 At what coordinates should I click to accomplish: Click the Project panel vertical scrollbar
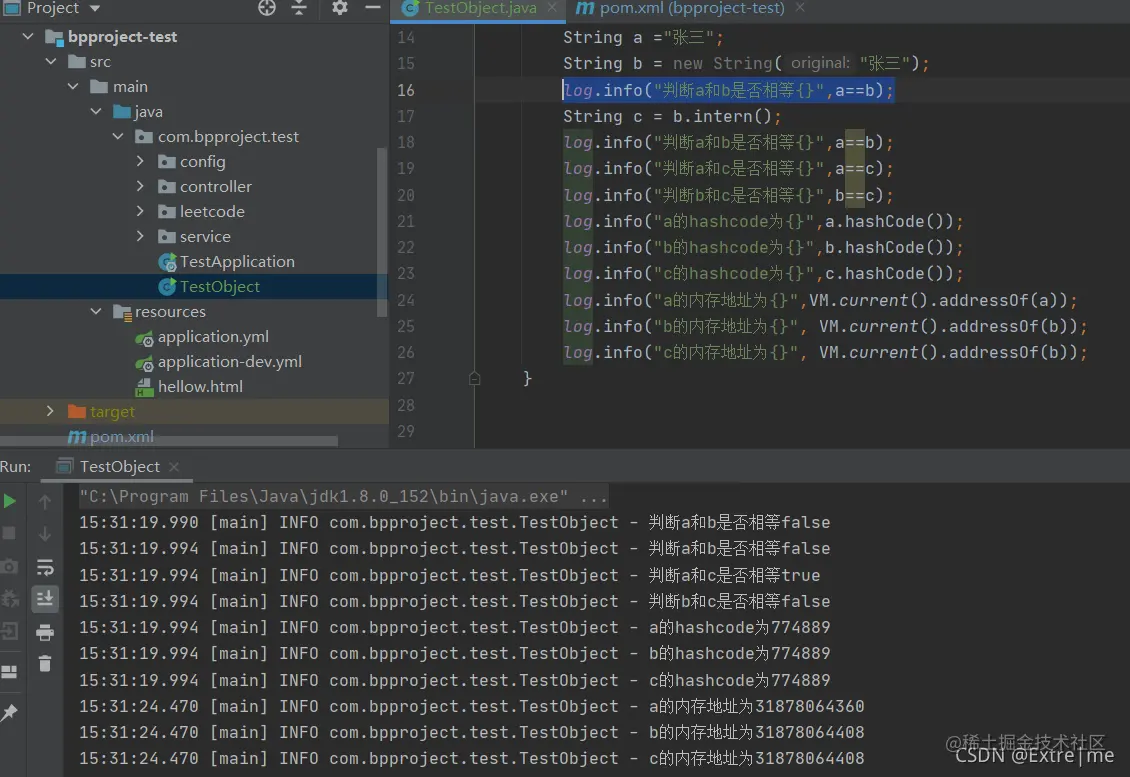pyautogui.click(x=382, y=231)
